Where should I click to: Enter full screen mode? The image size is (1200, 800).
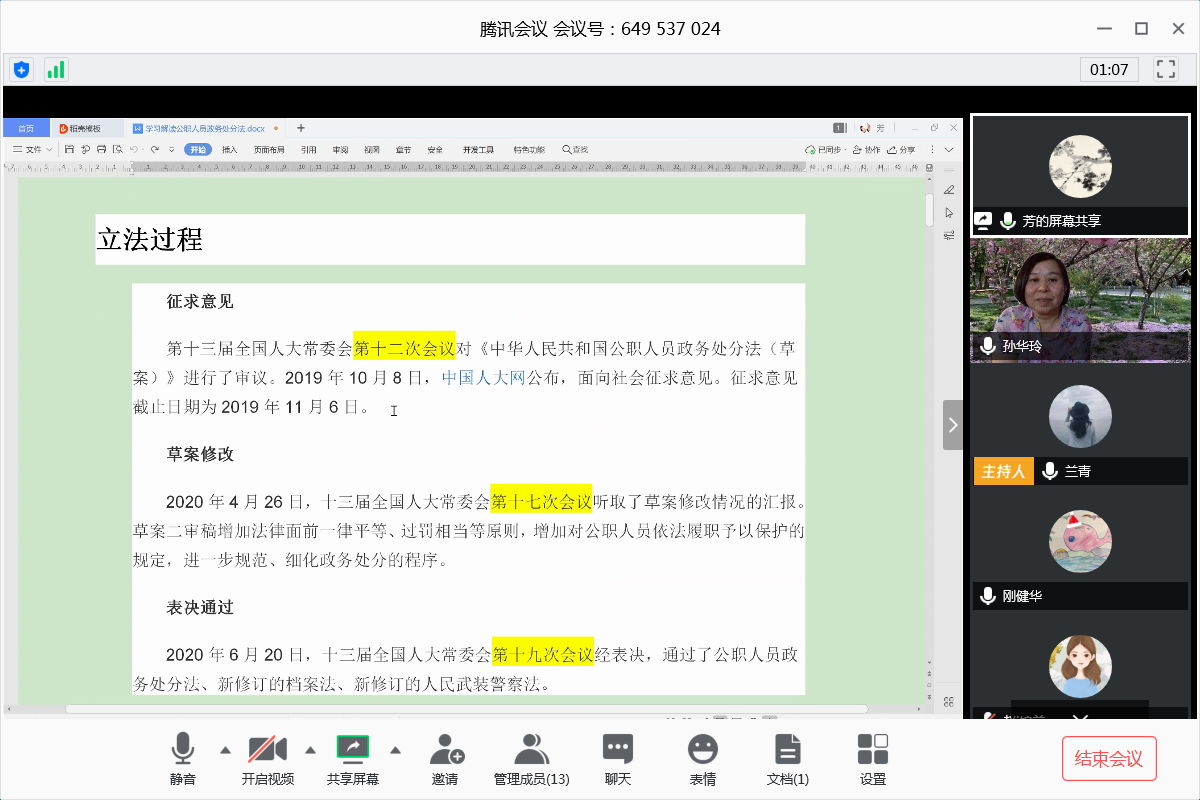point(1165,69)
